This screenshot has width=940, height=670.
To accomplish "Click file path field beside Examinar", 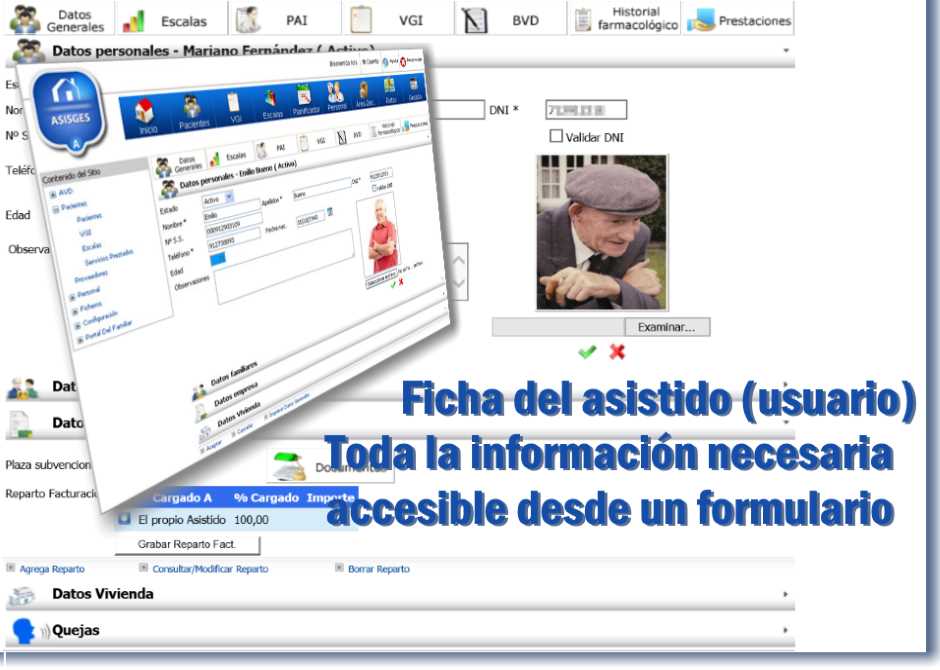I will 558,327.
